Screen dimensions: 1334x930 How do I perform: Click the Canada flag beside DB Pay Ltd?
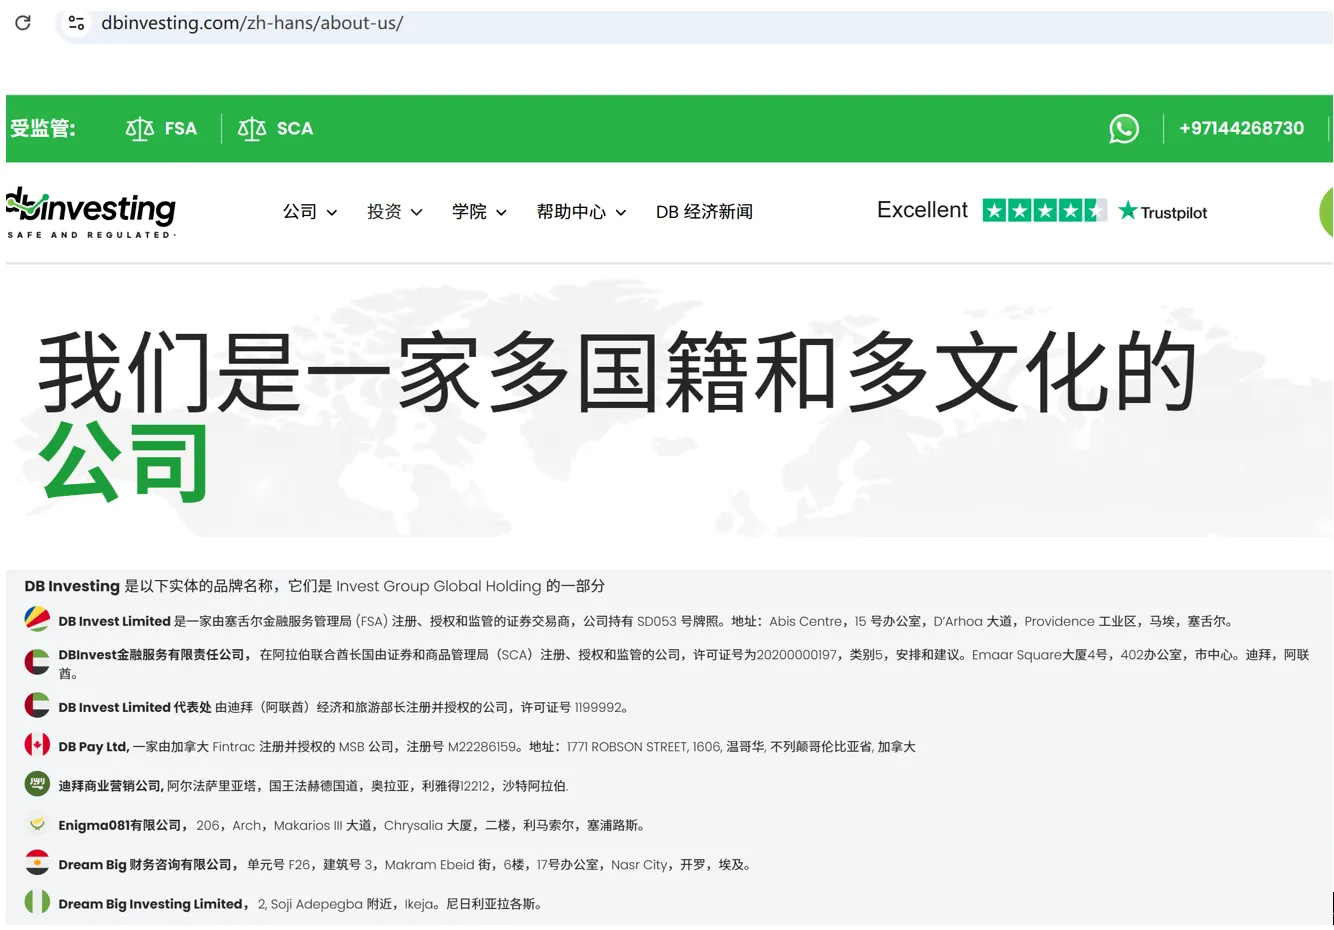tap(37, 744)
